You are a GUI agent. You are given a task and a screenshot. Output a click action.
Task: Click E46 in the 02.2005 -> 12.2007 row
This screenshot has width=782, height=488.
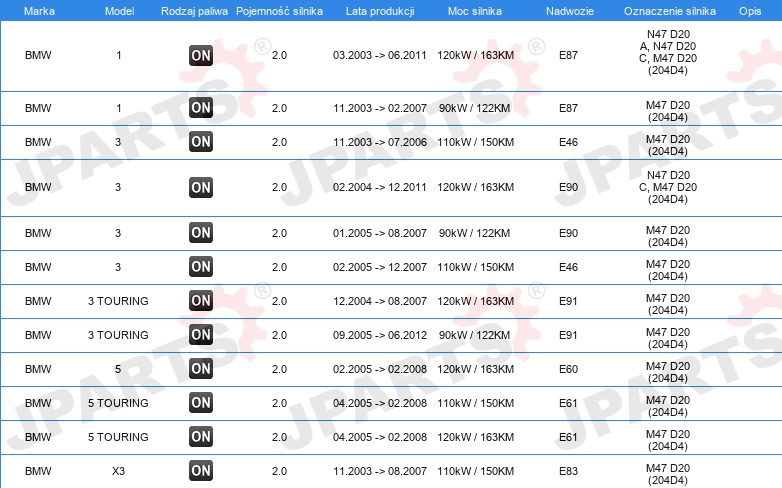[568, 267]
